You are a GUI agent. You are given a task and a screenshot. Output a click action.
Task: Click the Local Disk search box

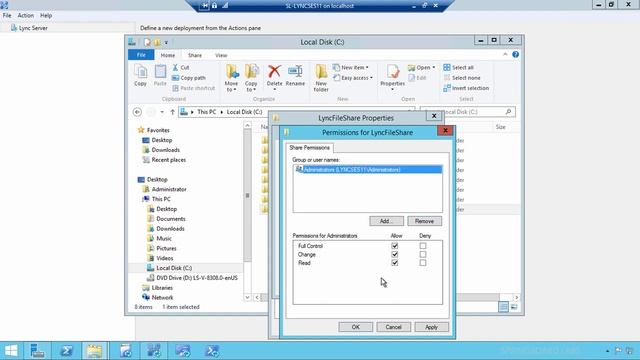(468, 112)
